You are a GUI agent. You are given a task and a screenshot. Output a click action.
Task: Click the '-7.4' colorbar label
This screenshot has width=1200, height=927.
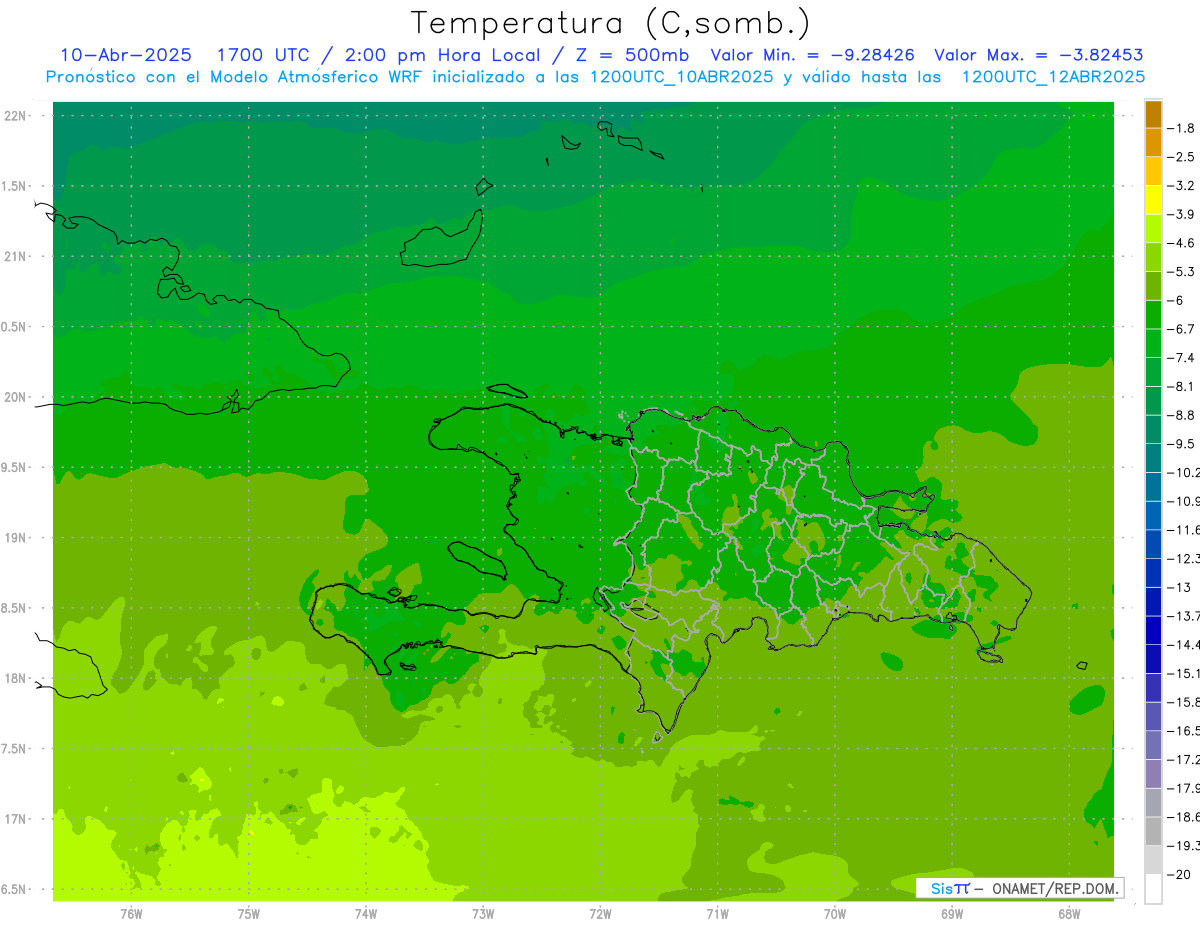1181,358
